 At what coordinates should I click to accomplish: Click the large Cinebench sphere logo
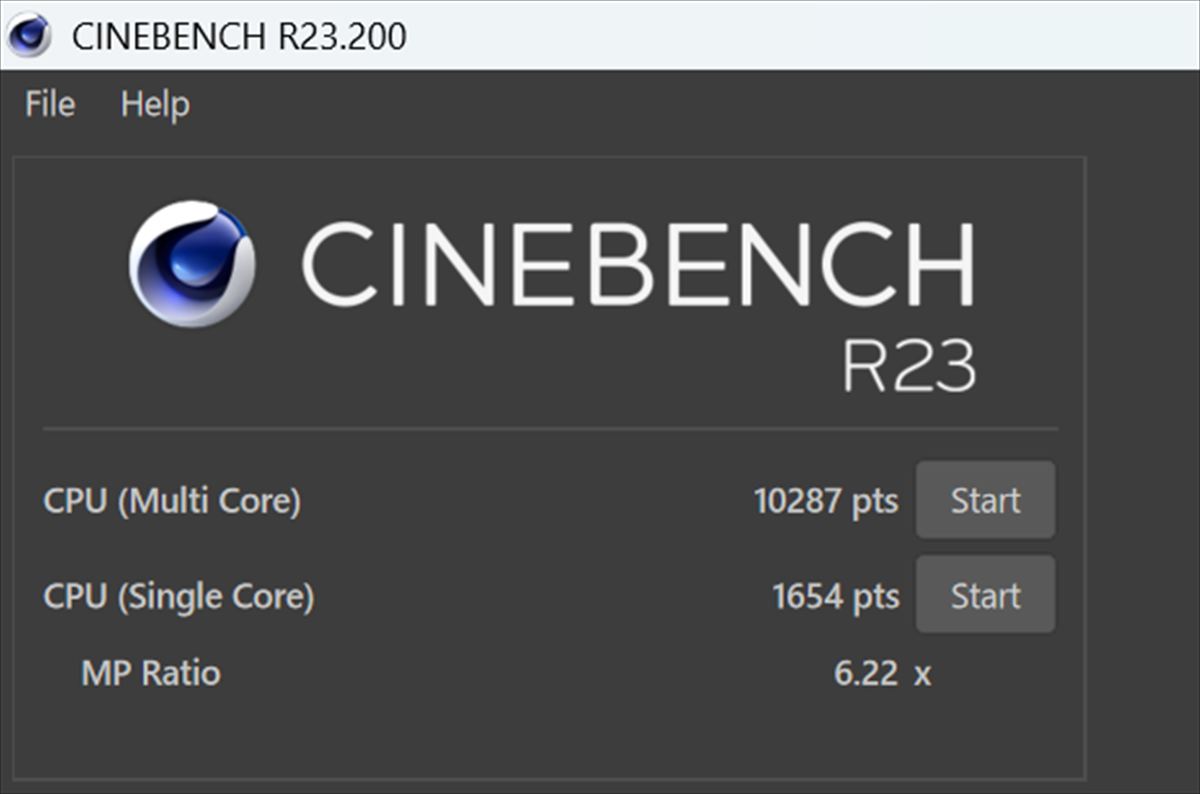192,264
